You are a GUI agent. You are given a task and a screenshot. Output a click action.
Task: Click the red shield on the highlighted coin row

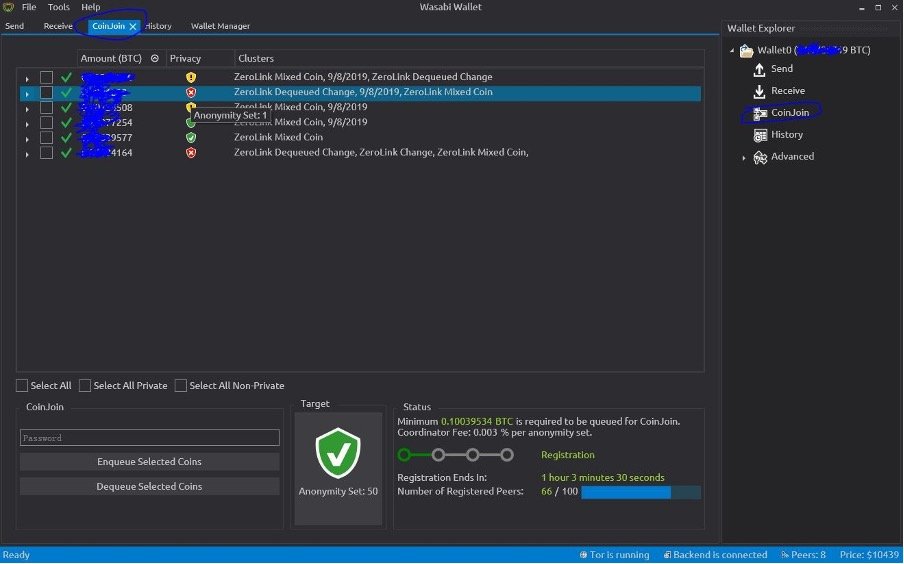[191, 92]
